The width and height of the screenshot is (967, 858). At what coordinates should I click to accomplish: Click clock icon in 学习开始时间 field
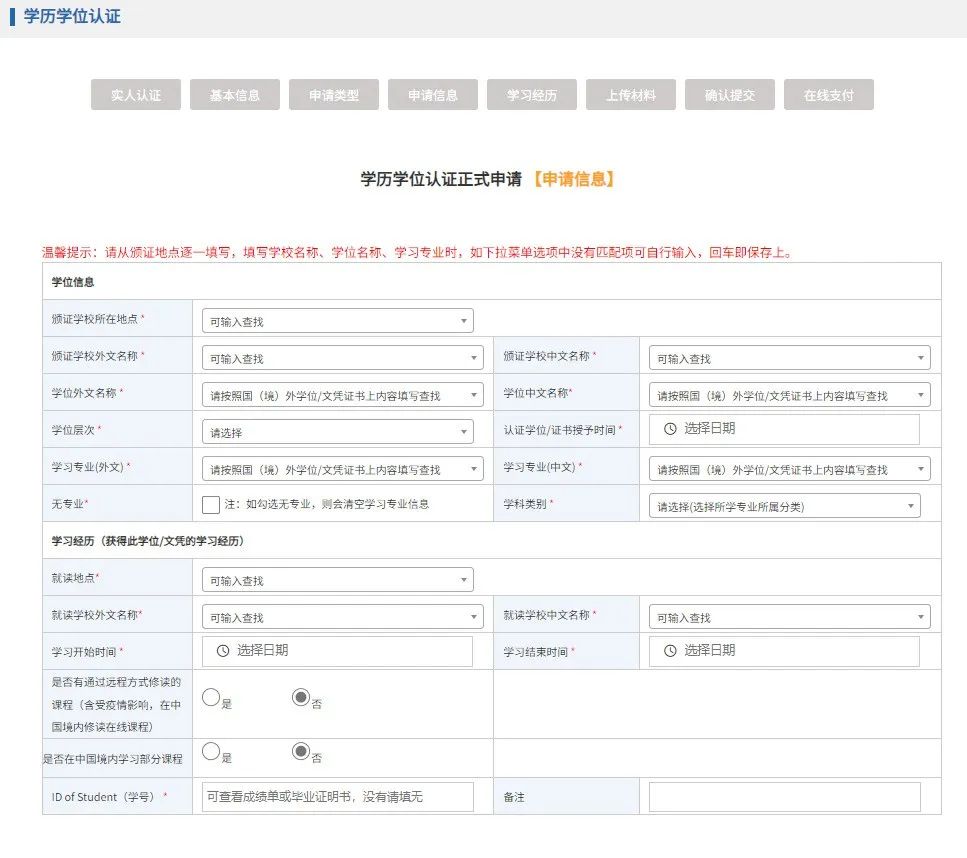coord(222,650)
